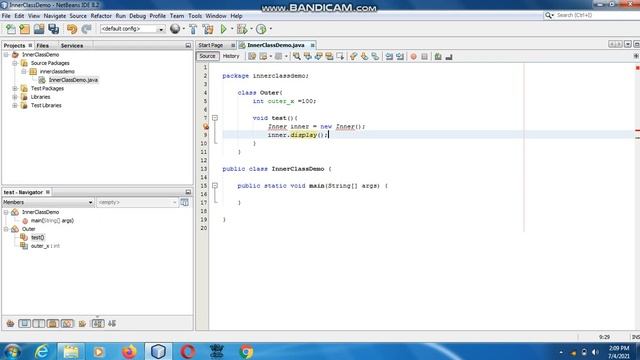
Task: Click the Redo arrow icon
Action: tap(86, 29)
